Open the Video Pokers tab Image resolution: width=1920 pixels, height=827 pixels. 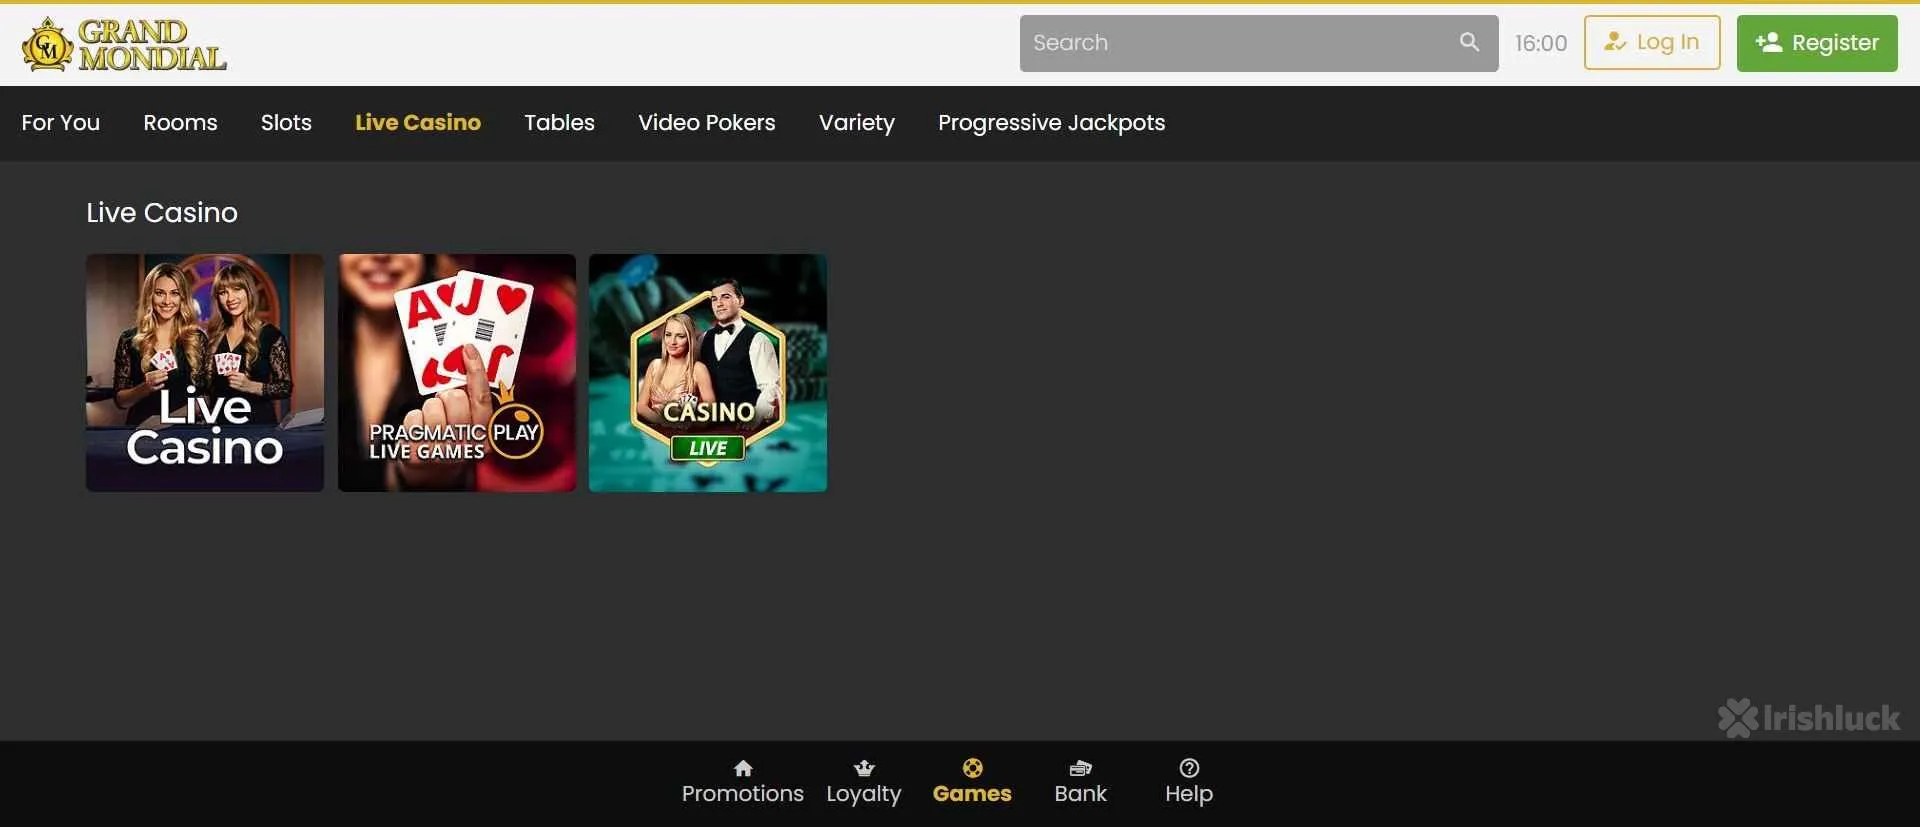coord(707,123)
